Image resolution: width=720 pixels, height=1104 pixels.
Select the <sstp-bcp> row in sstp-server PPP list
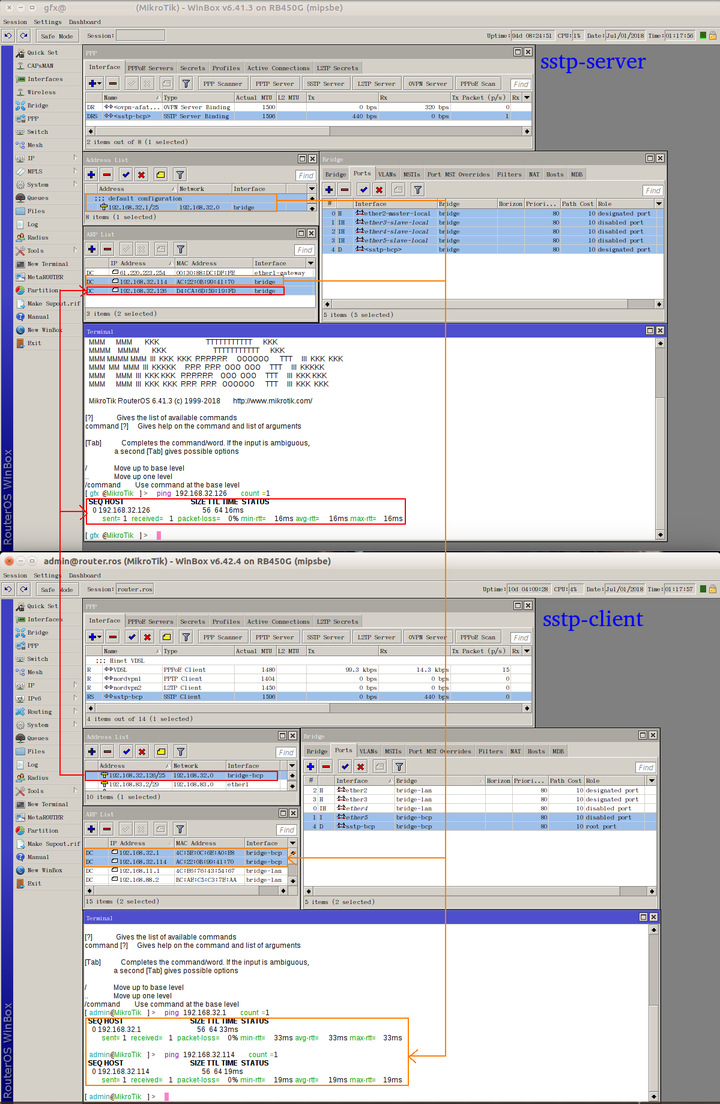[x=308, y=116]
